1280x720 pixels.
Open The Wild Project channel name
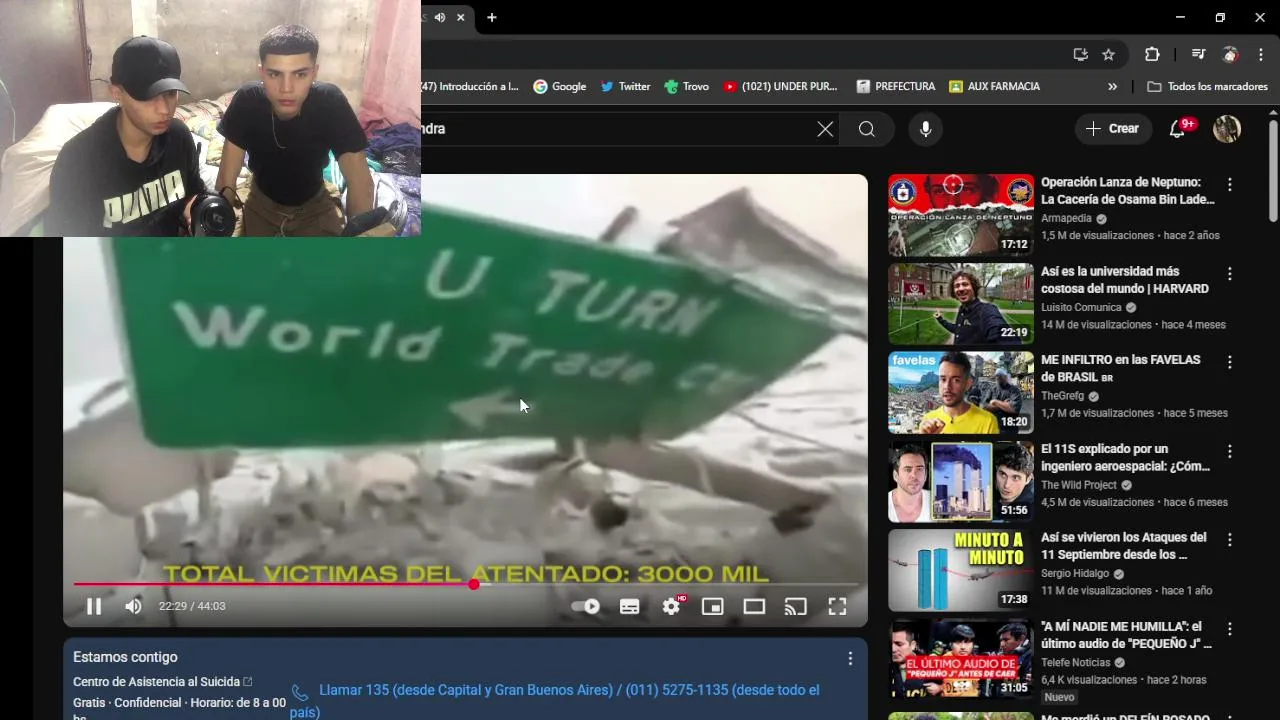pos(1079,485)
